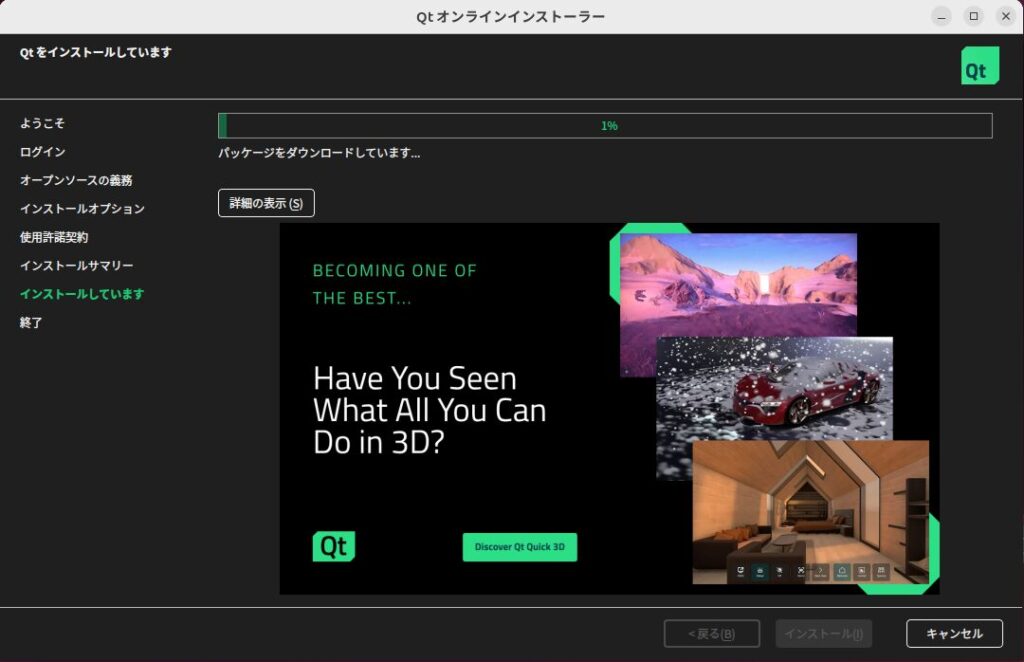Select the インストールオプション step in the sidebar
Screen dimensions: 1024x662
pyautogui.click(x=82, y=209)
